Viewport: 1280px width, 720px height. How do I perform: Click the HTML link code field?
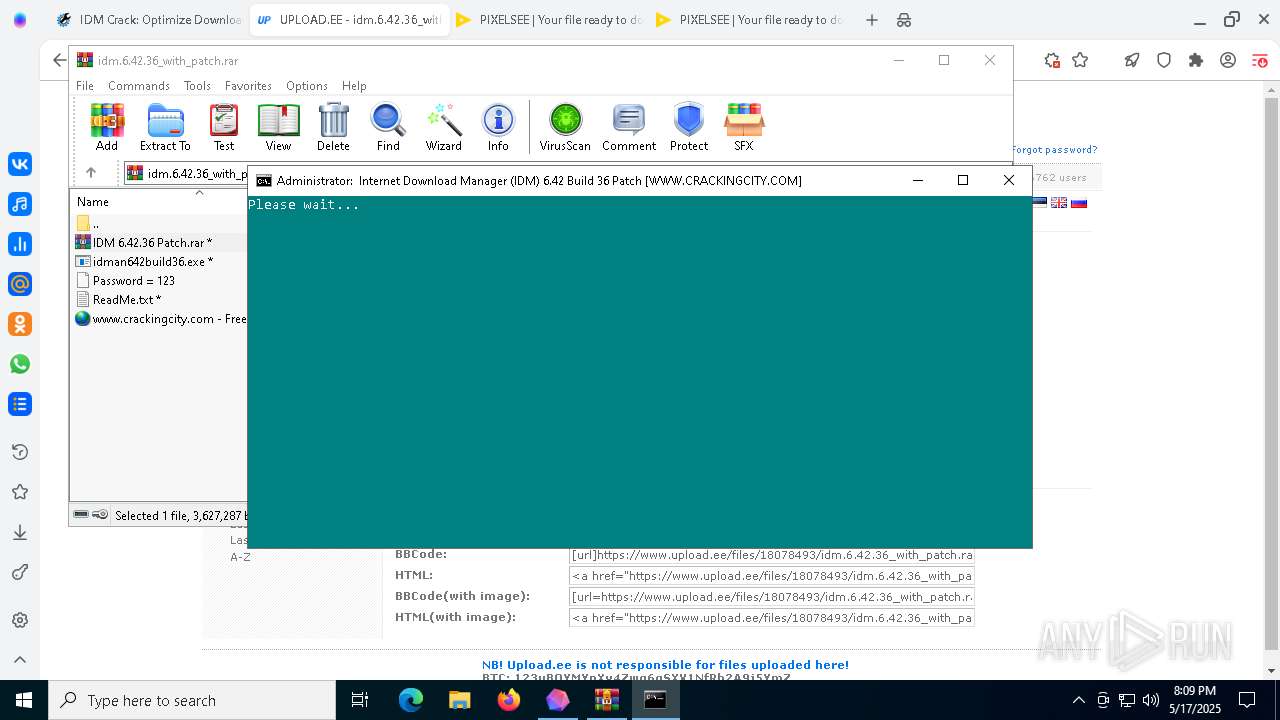coord(771,576)
